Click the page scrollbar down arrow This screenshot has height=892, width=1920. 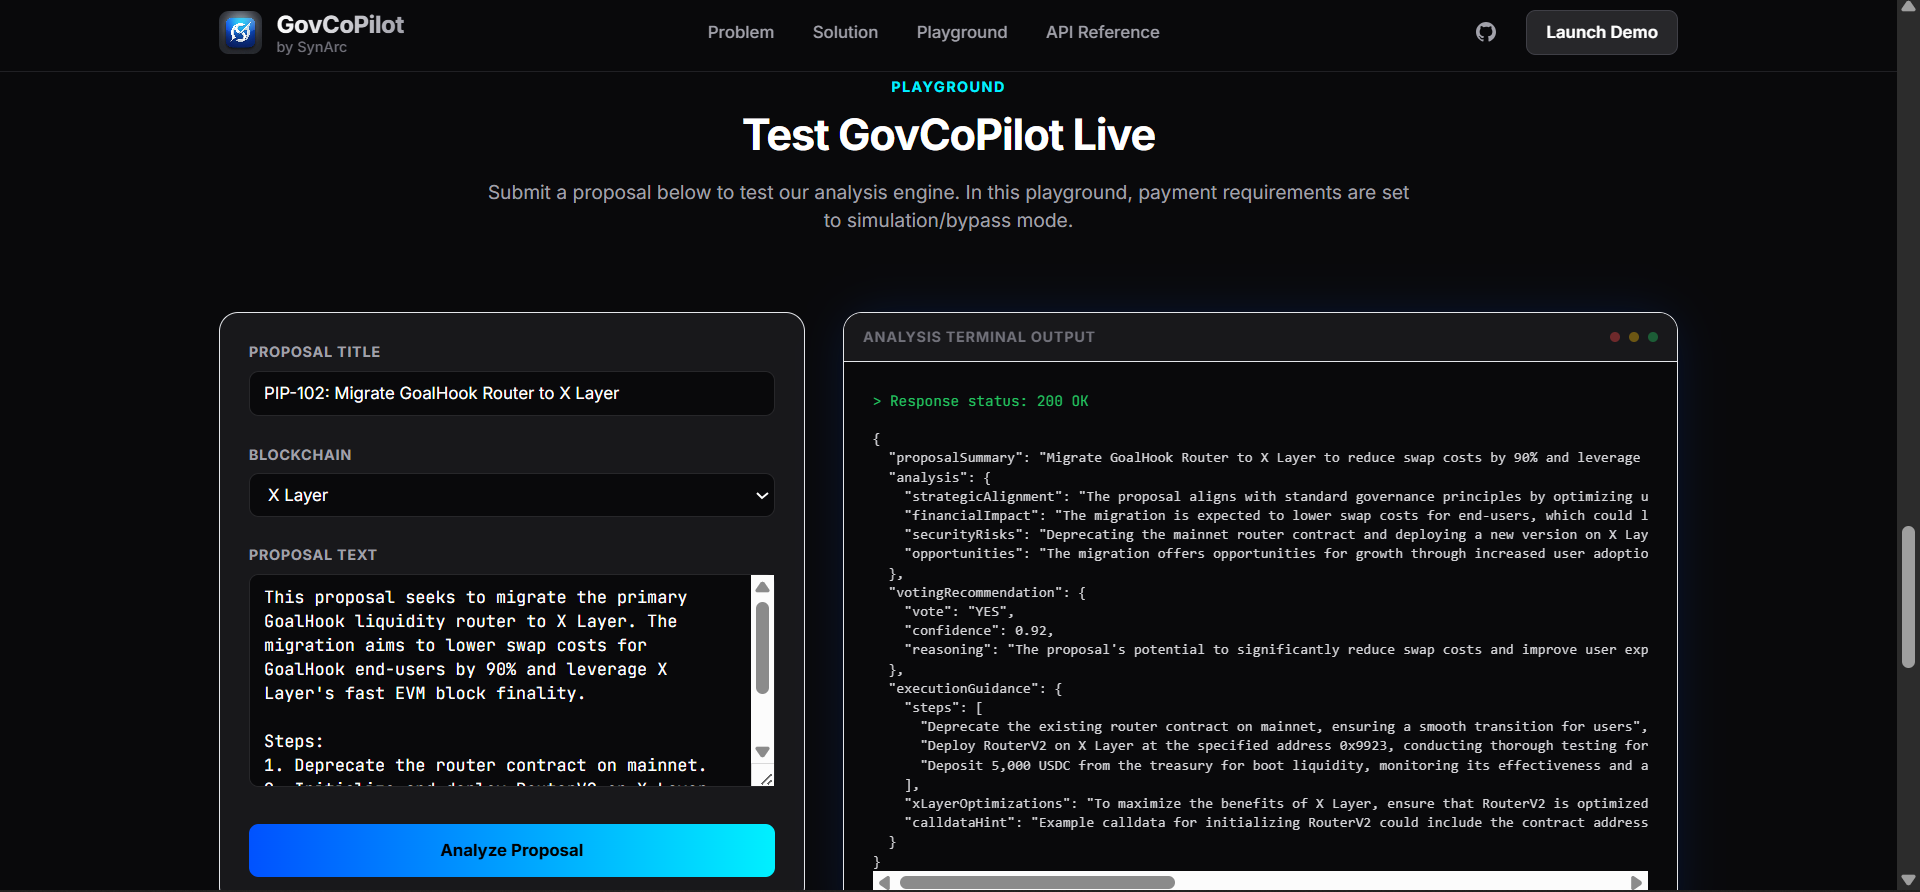pos(1908,881)
